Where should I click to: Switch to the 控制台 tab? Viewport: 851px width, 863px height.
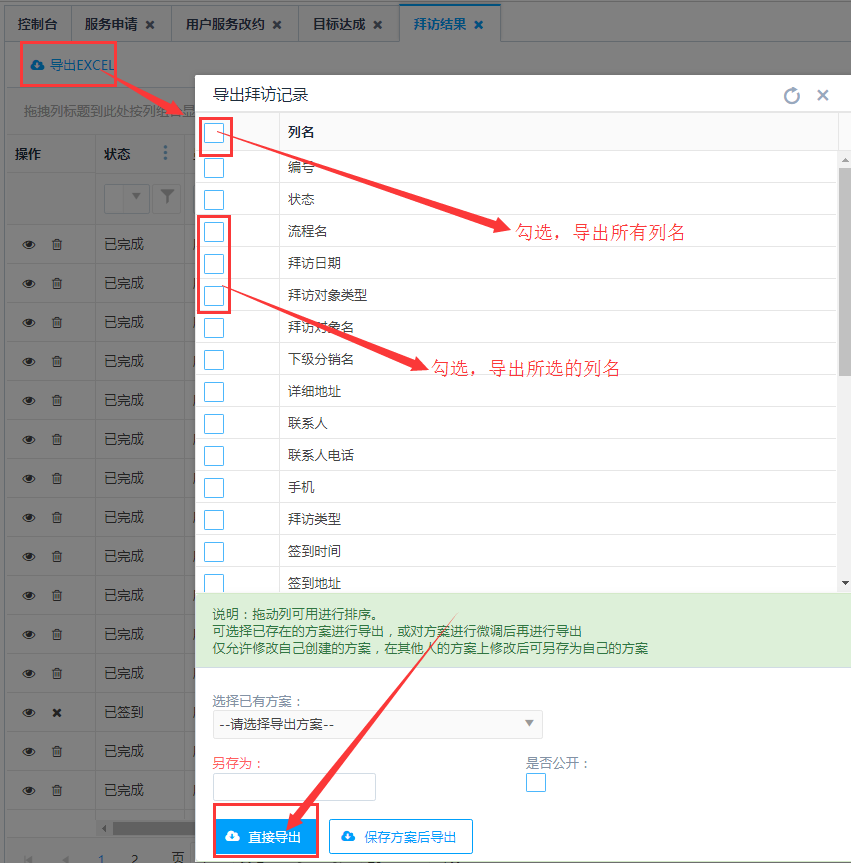click(38, 24)
